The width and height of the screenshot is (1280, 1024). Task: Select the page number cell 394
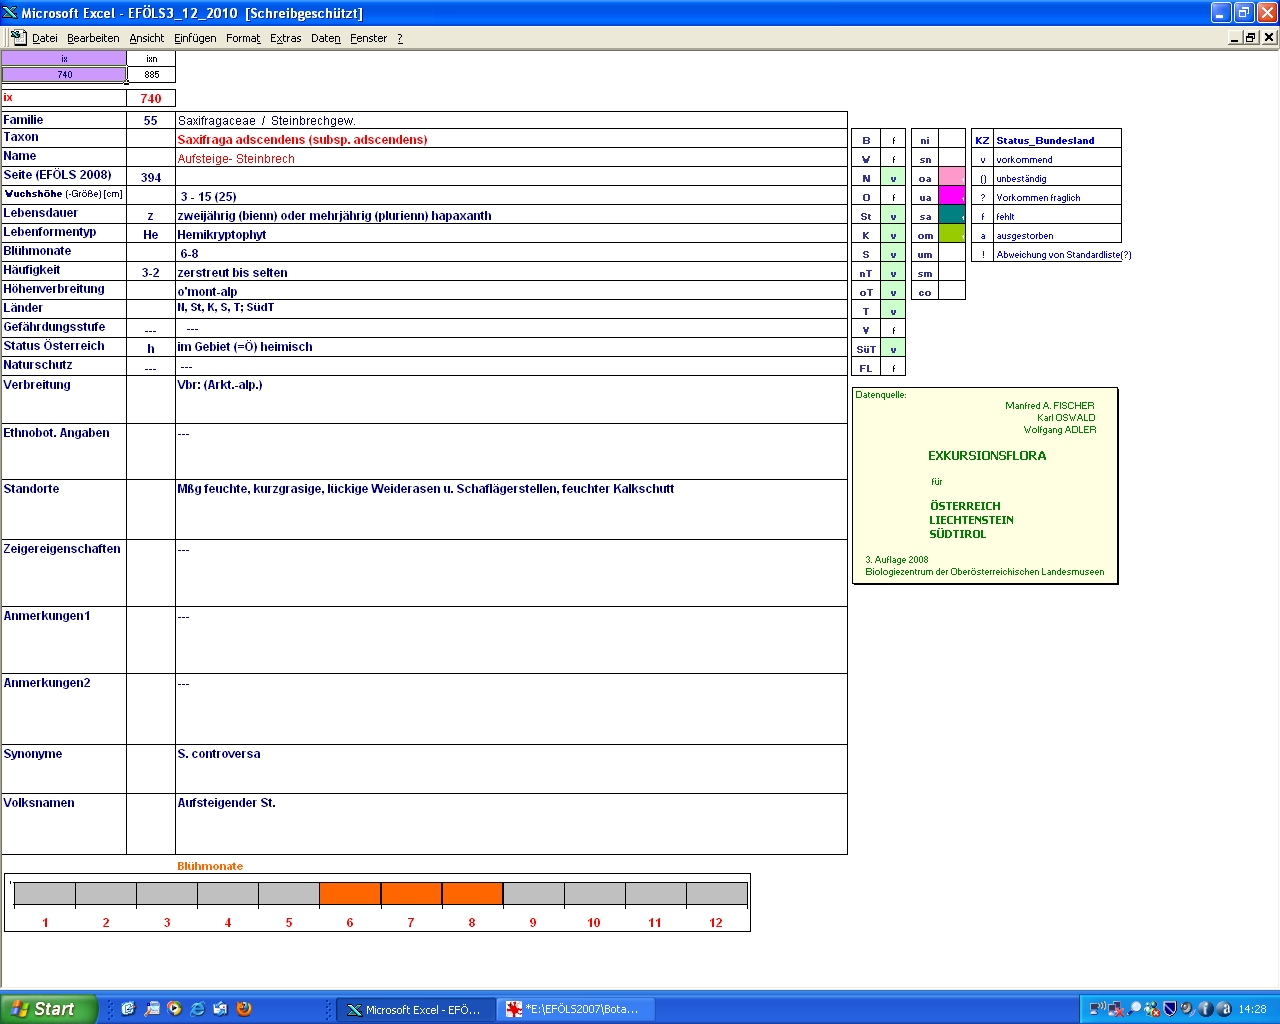[x=151, y=177]
